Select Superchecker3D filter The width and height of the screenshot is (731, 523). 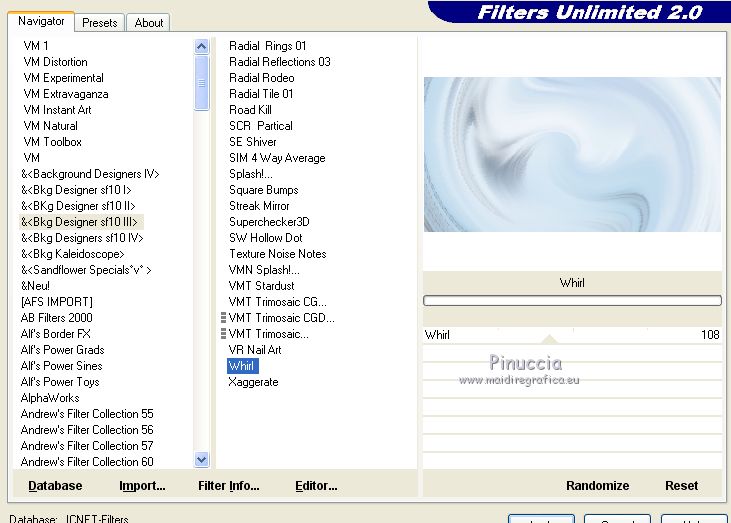[269, 222]
